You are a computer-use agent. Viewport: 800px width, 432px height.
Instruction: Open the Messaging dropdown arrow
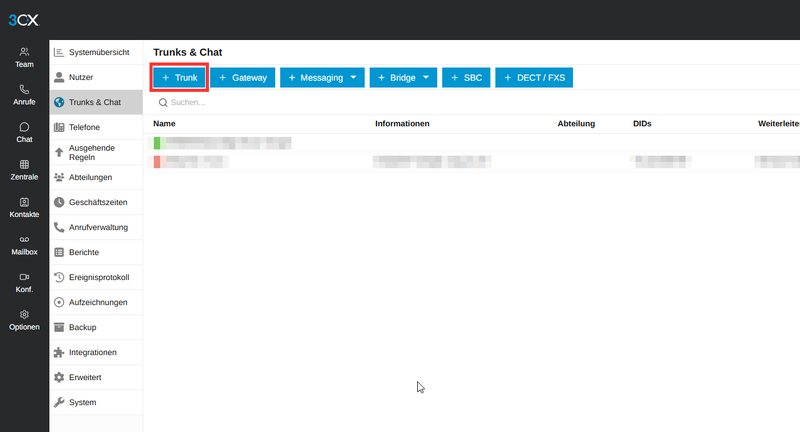pos(354,78)
